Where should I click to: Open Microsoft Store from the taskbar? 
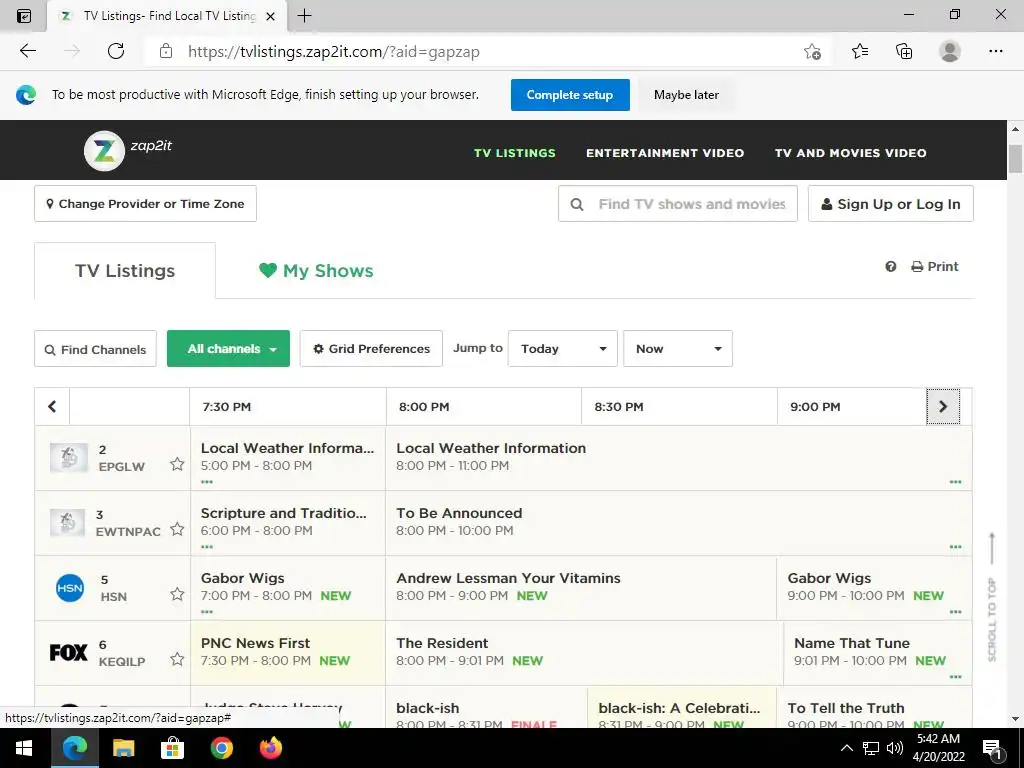pyautogui.click(x=172, y=748)
